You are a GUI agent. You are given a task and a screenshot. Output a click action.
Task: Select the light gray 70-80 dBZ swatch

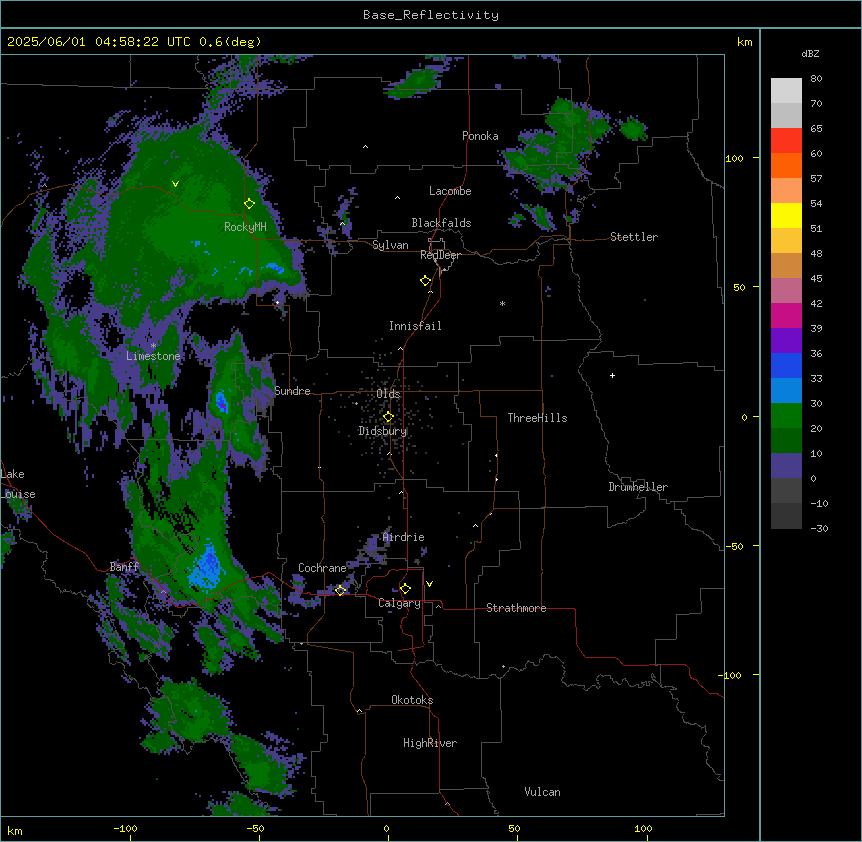tap(786, 91)
